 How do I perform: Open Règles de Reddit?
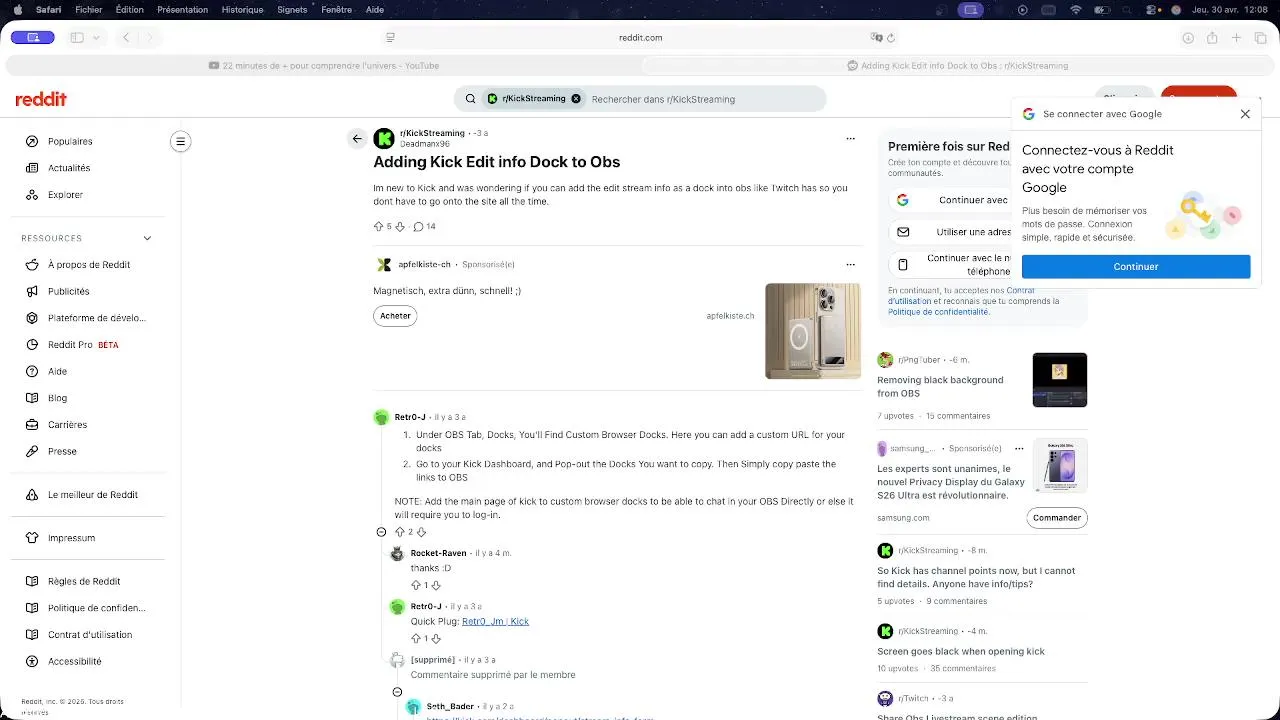point(84,582)
